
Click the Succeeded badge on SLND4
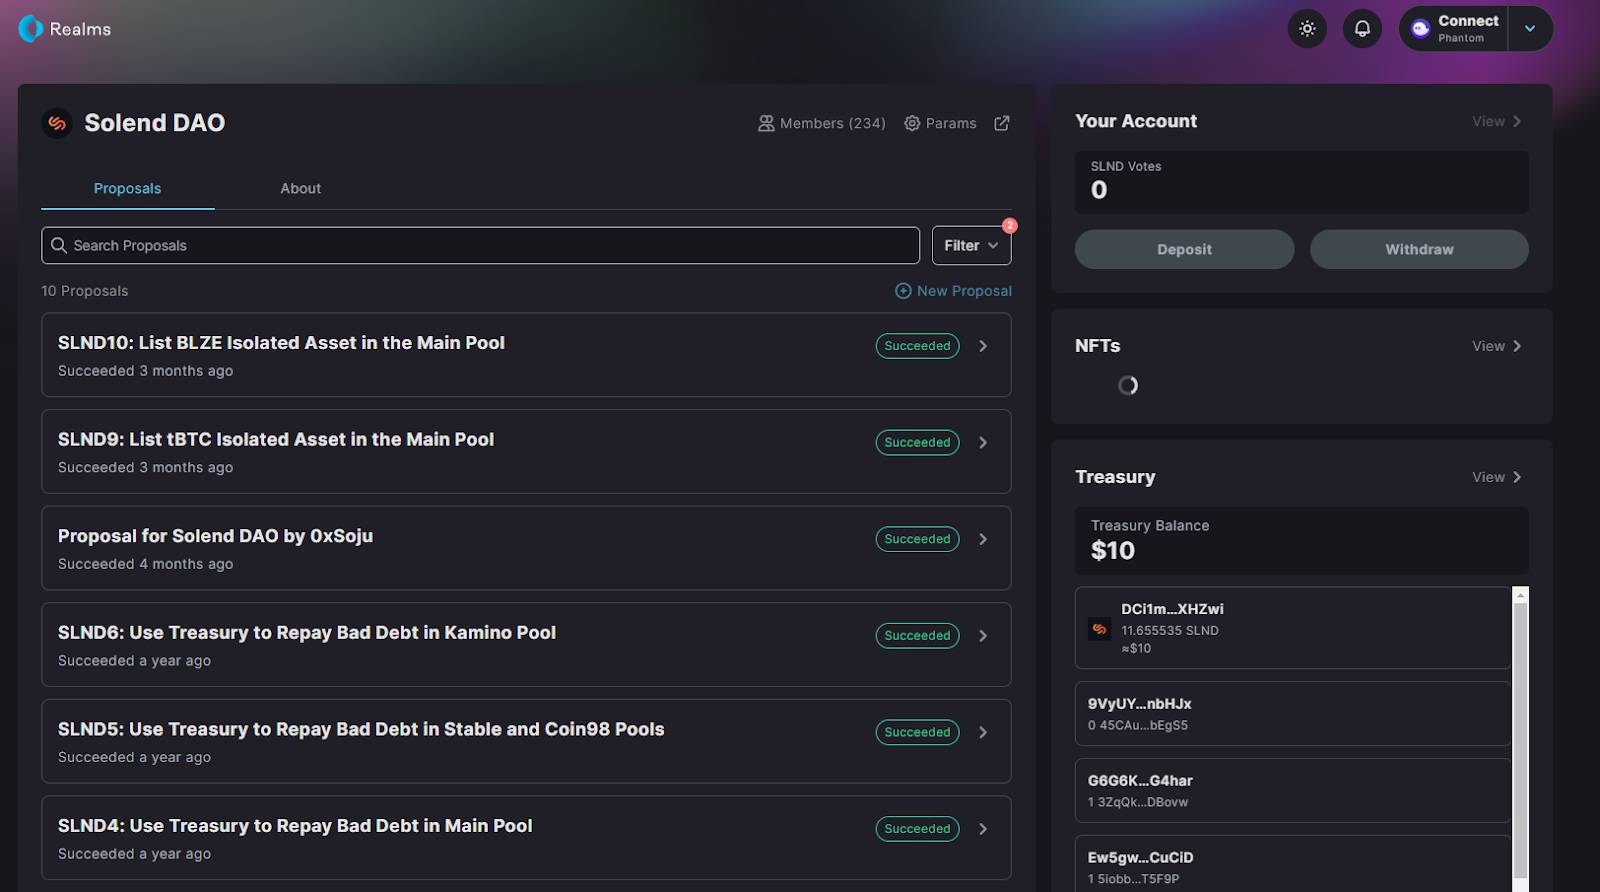coord(917,829)
